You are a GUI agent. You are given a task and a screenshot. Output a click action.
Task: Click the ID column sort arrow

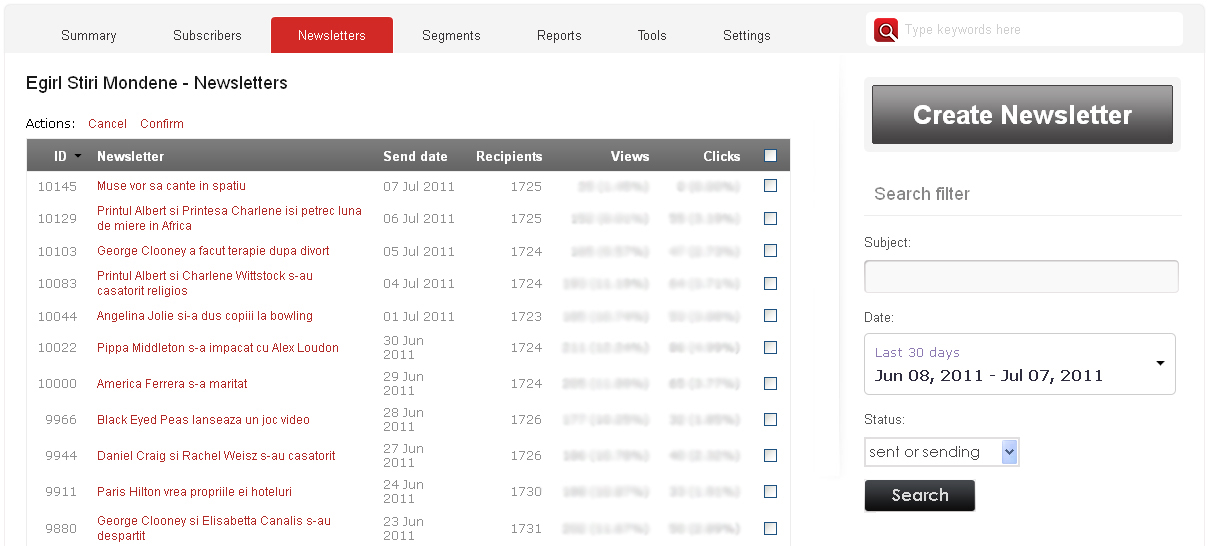pos(78,157)
